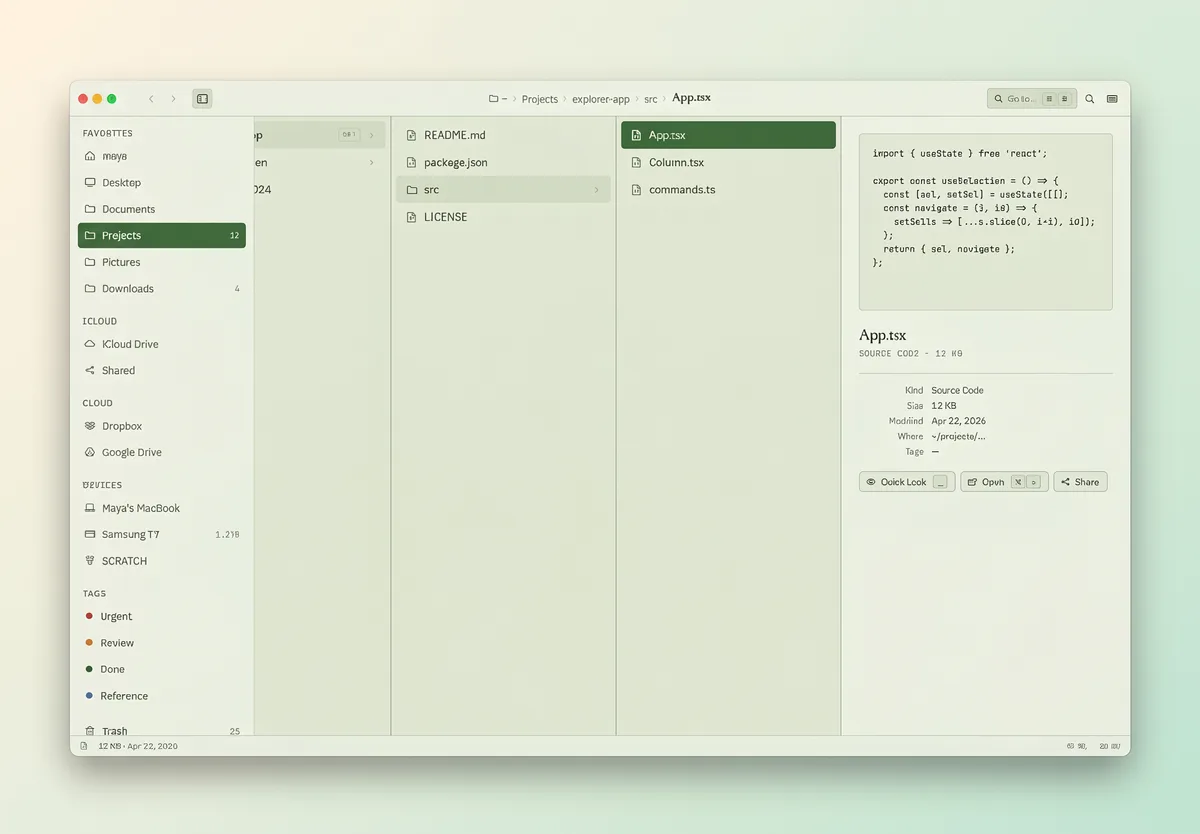The image size is (1200, 834).
Task: Select the LICENSE file
Action: tap(503, 217)
